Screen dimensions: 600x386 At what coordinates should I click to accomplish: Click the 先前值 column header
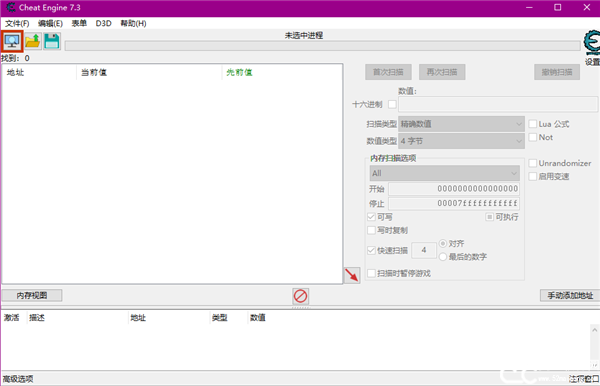point(282,72)
